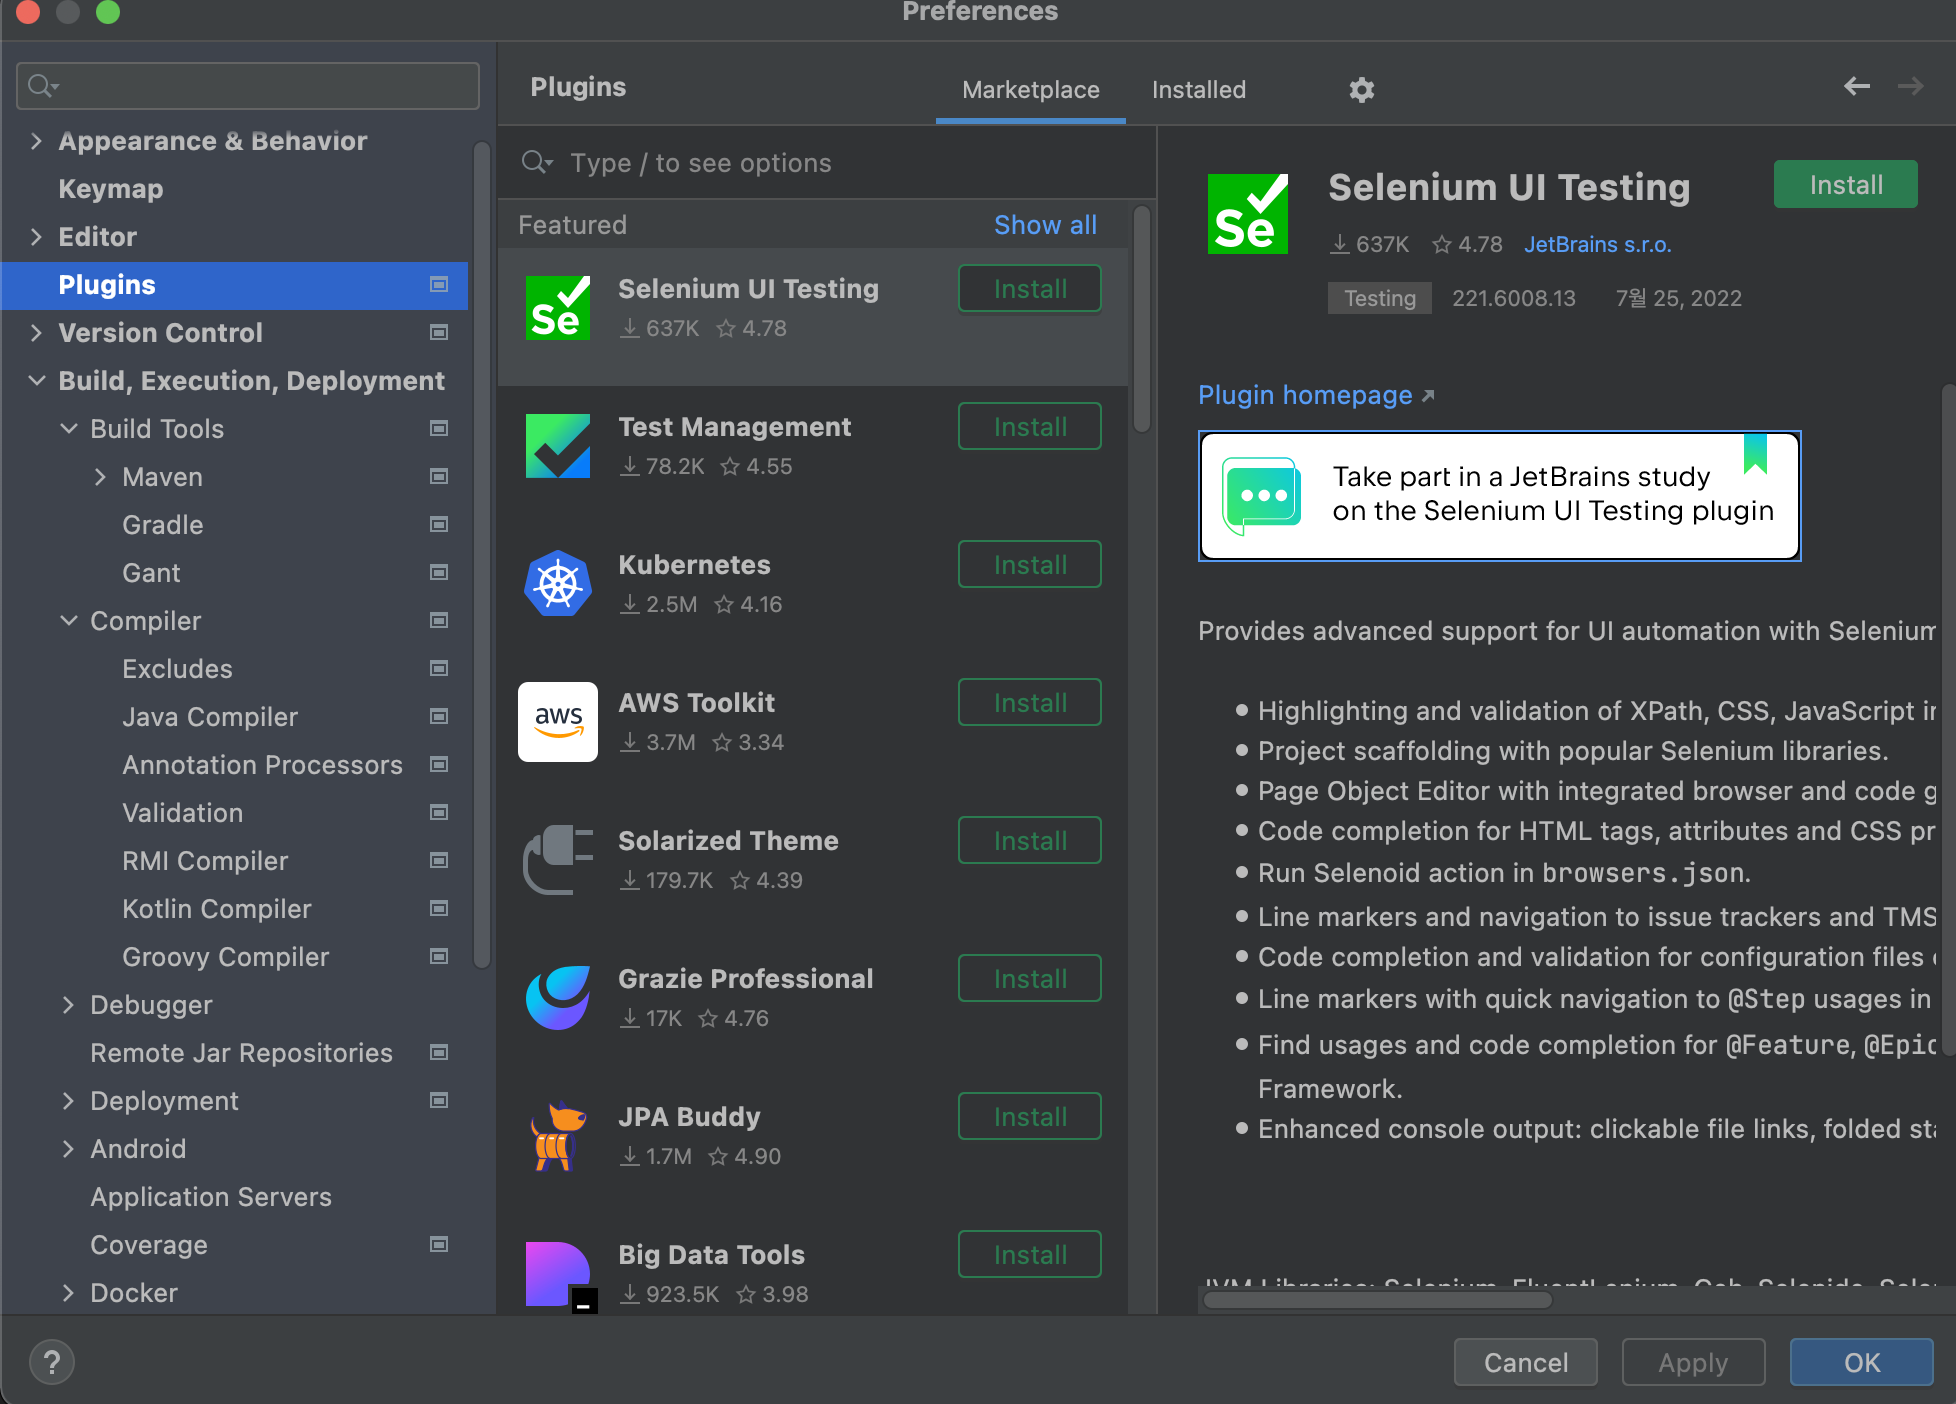
Task: Click the project-level icon beside Gradle
Action: (439, 525)
